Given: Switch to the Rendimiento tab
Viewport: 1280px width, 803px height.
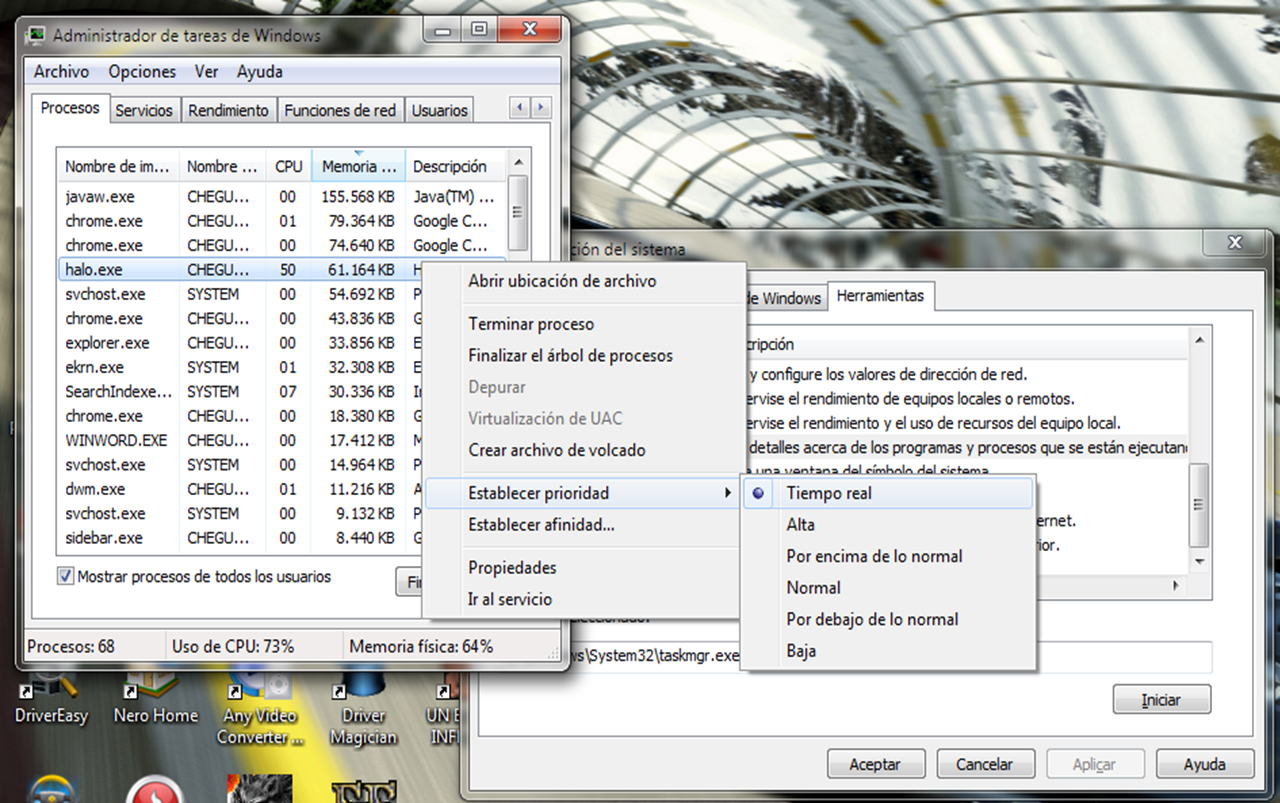Looking at the screenshot, I should click(x=228, y=111).
